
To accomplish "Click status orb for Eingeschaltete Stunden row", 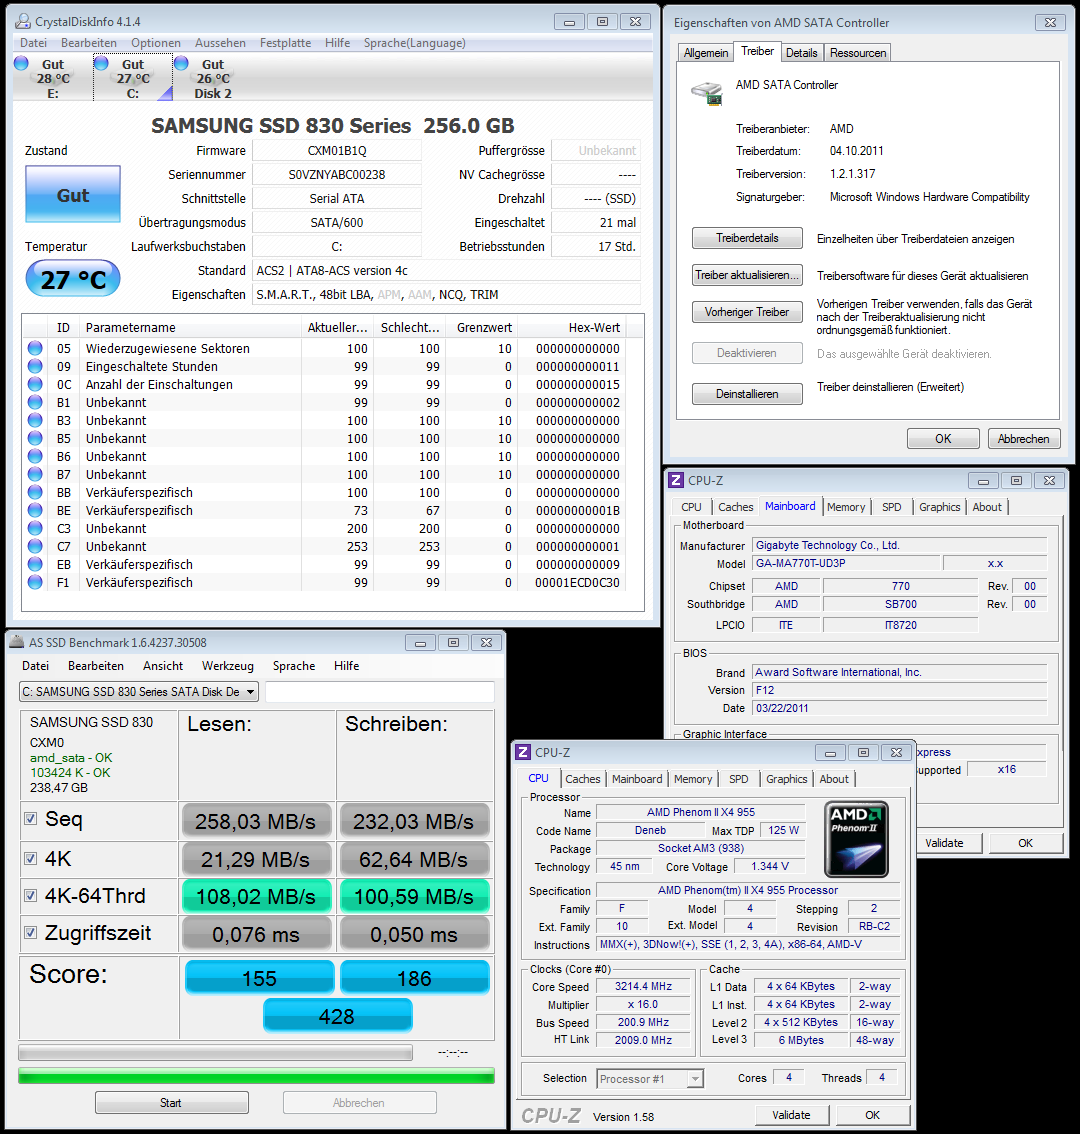I will [x=35, y=366].
